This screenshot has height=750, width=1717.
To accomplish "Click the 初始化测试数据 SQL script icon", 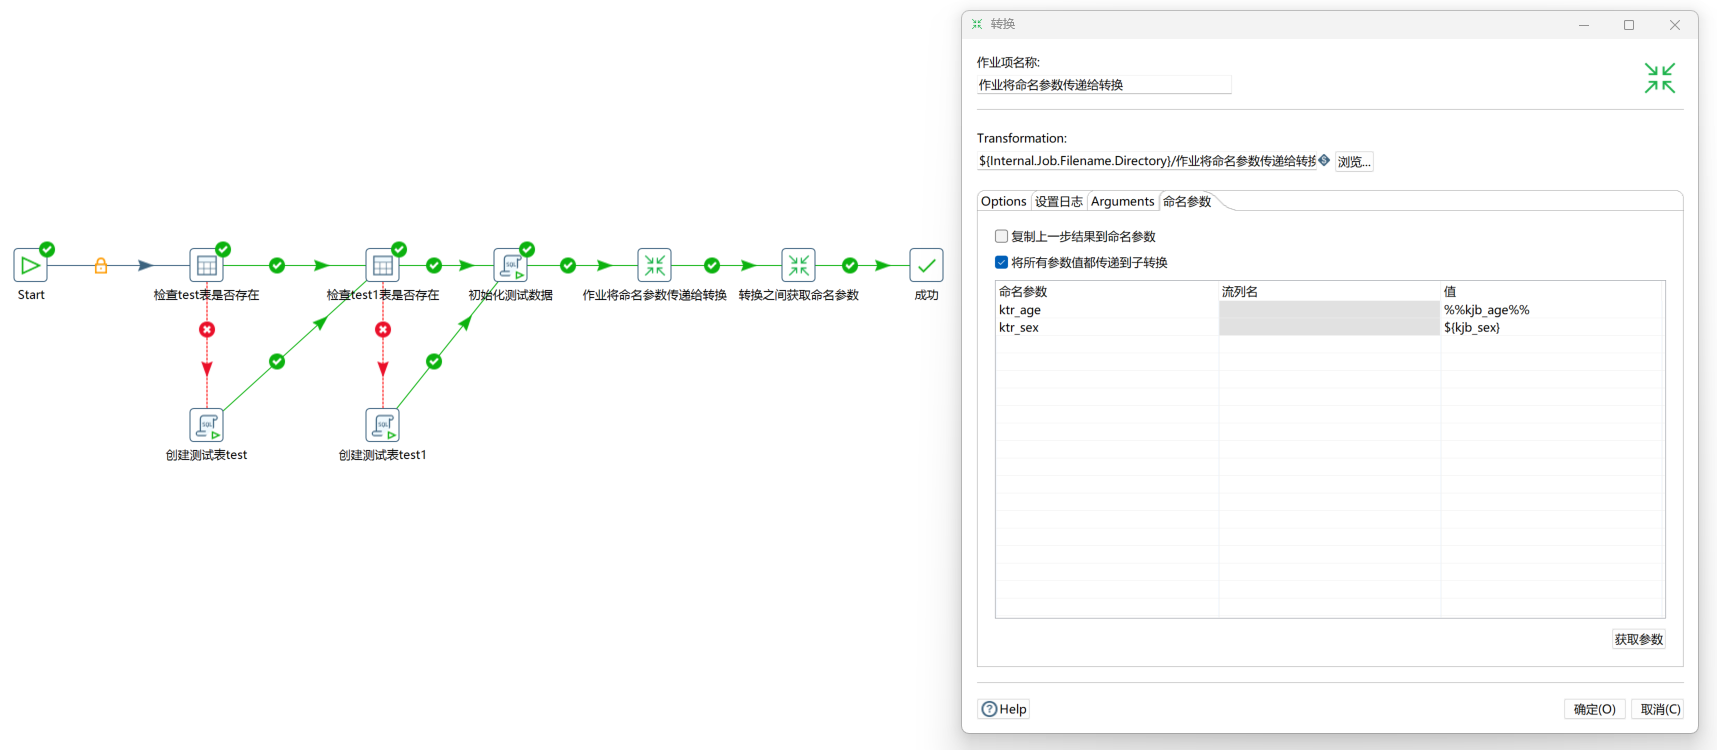I will point(510,266).
